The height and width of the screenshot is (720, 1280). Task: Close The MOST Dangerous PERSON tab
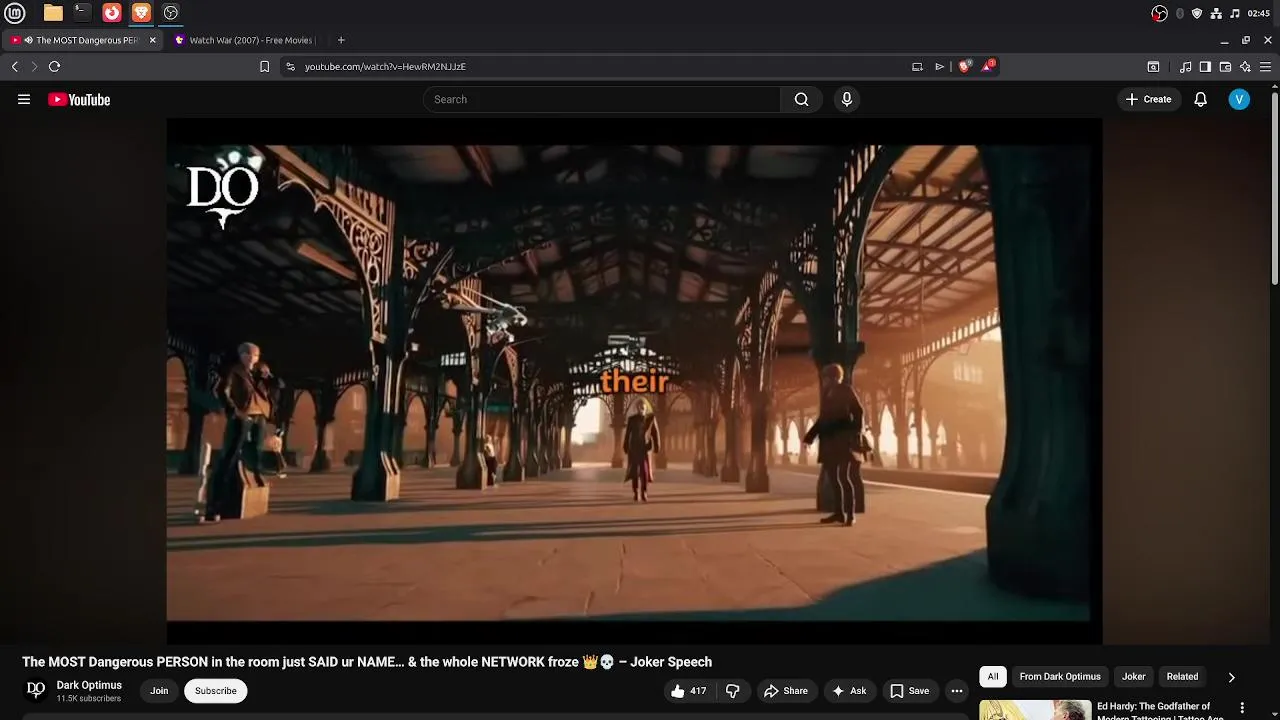[152, 40]
